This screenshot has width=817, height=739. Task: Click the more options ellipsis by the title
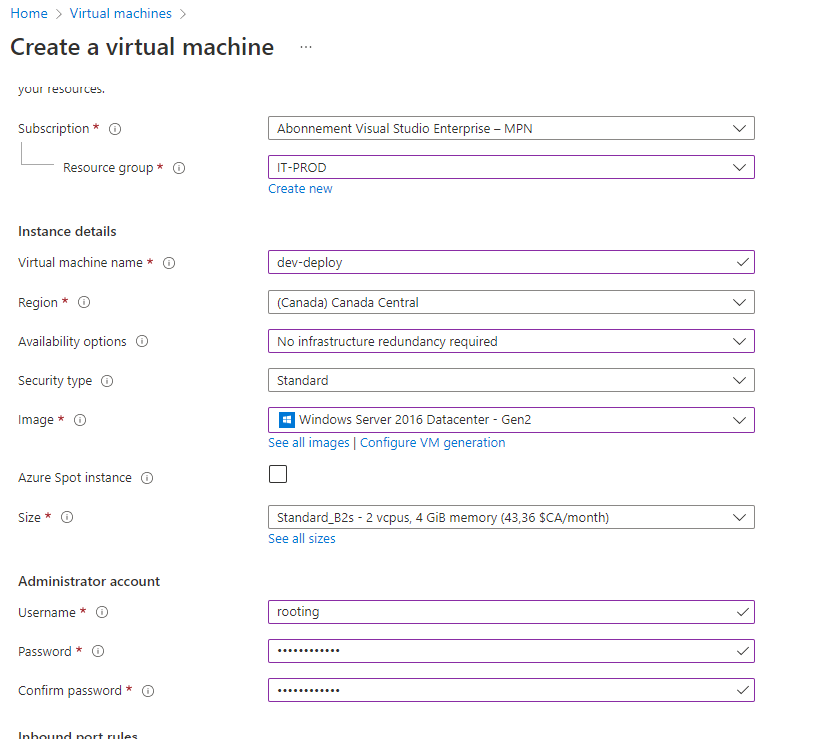pyautogui.click(x=306, y=47)
